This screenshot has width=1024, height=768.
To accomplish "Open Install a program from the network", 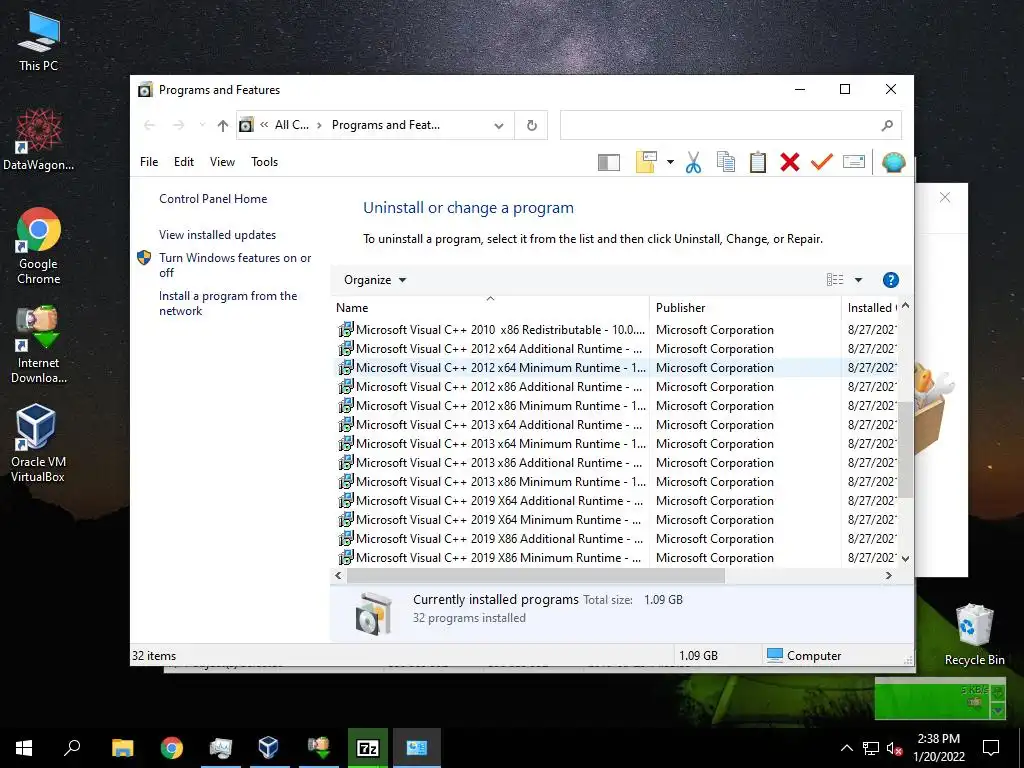I will [228, 304].
